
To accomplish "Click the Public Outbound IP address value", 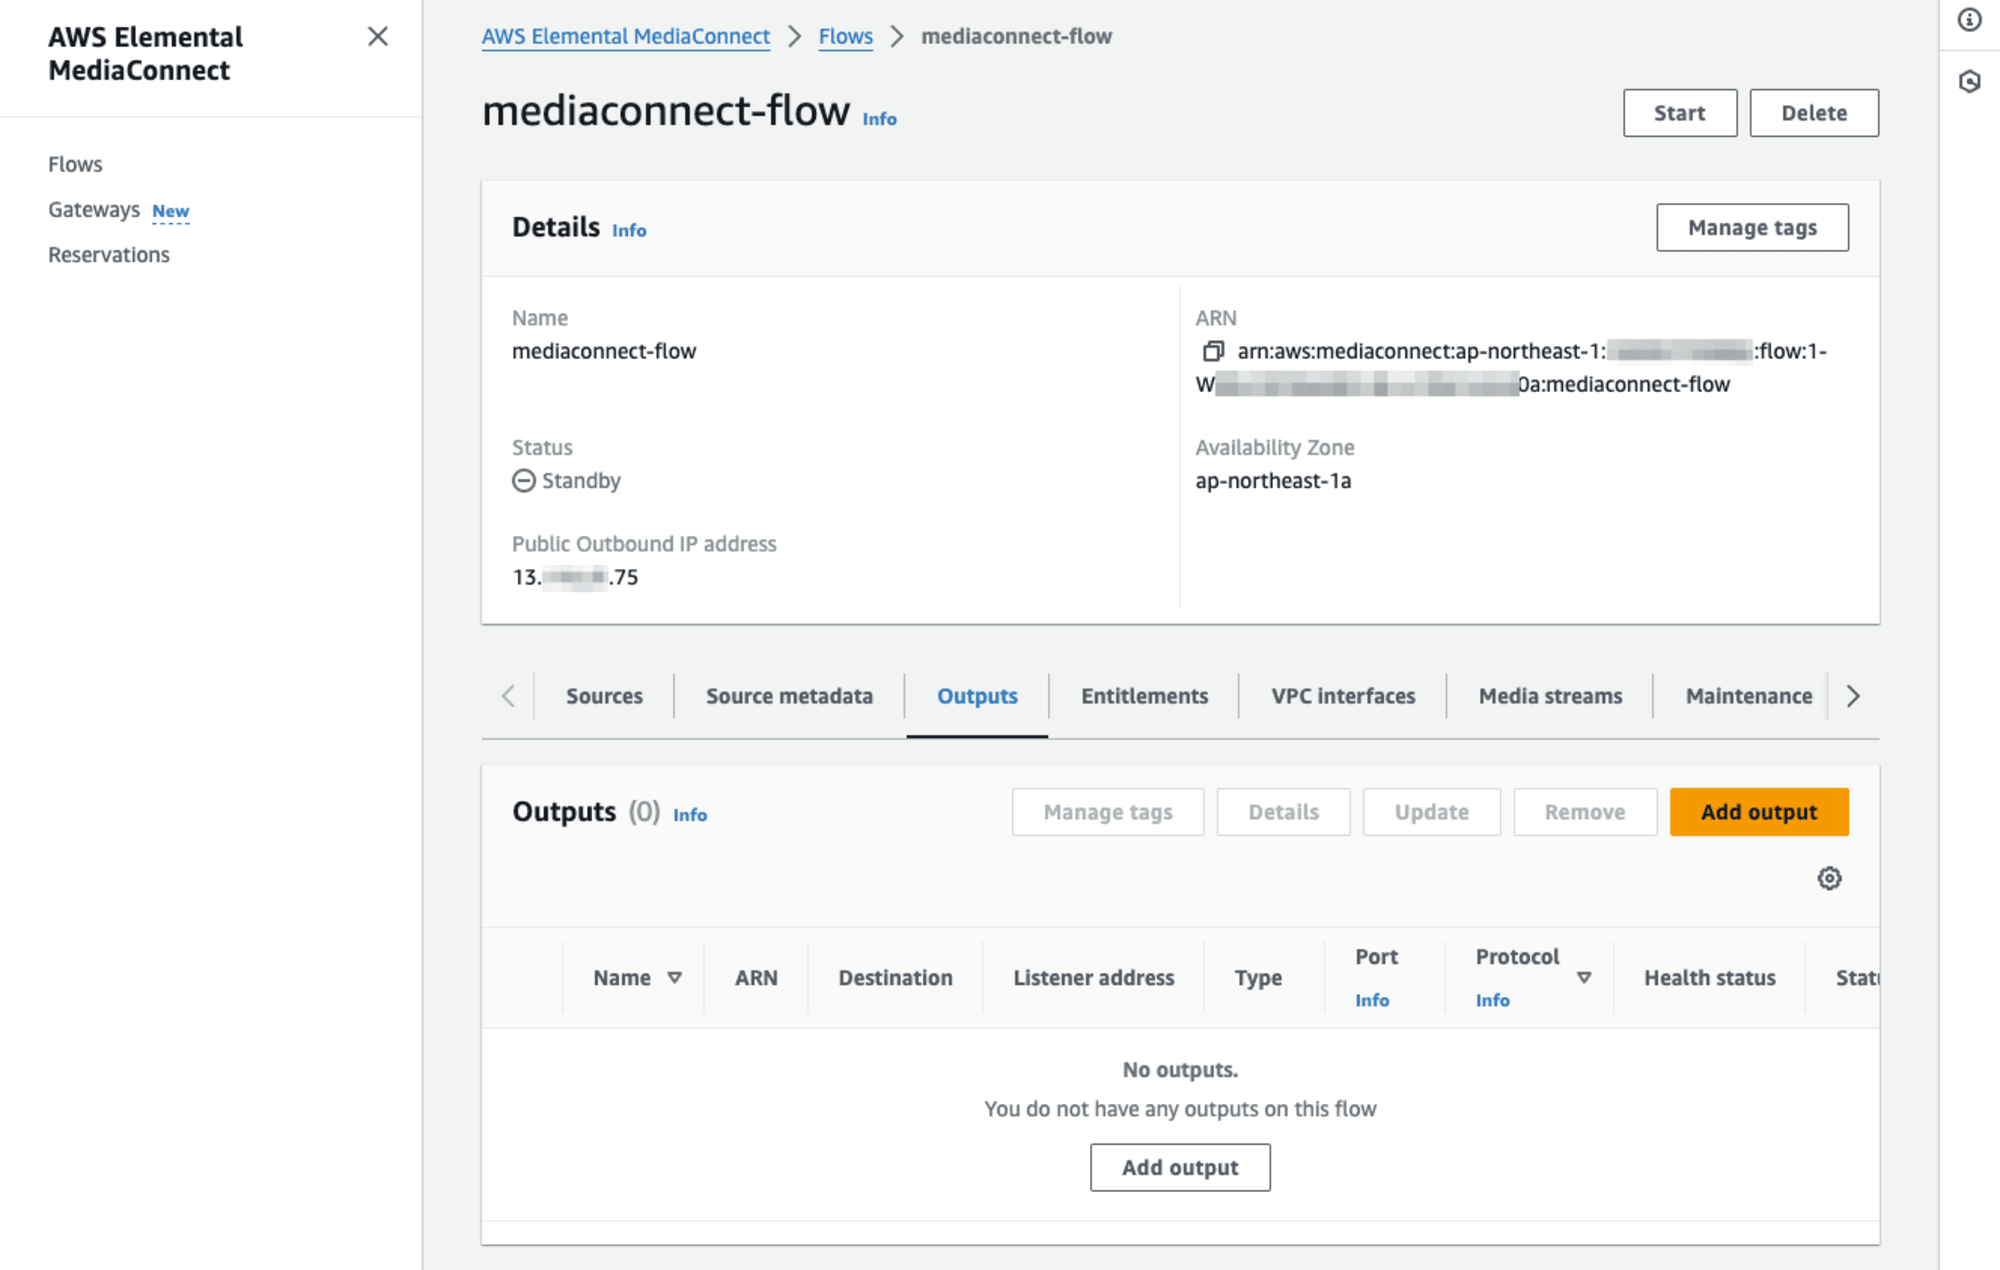I will pyautogui.click(x=575, y=577).
